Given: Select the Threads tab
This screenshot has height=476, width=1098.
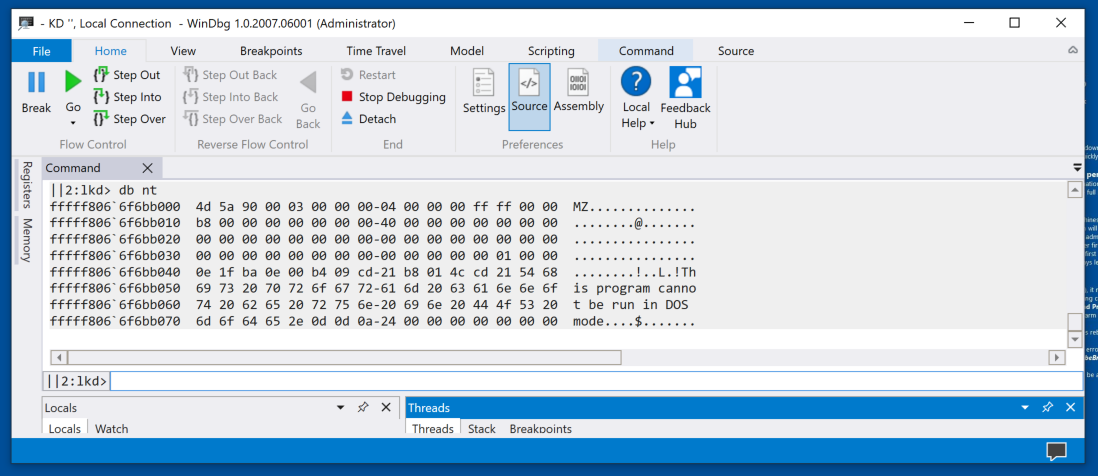Looking at the screenshot, I should tap(432, 428).
